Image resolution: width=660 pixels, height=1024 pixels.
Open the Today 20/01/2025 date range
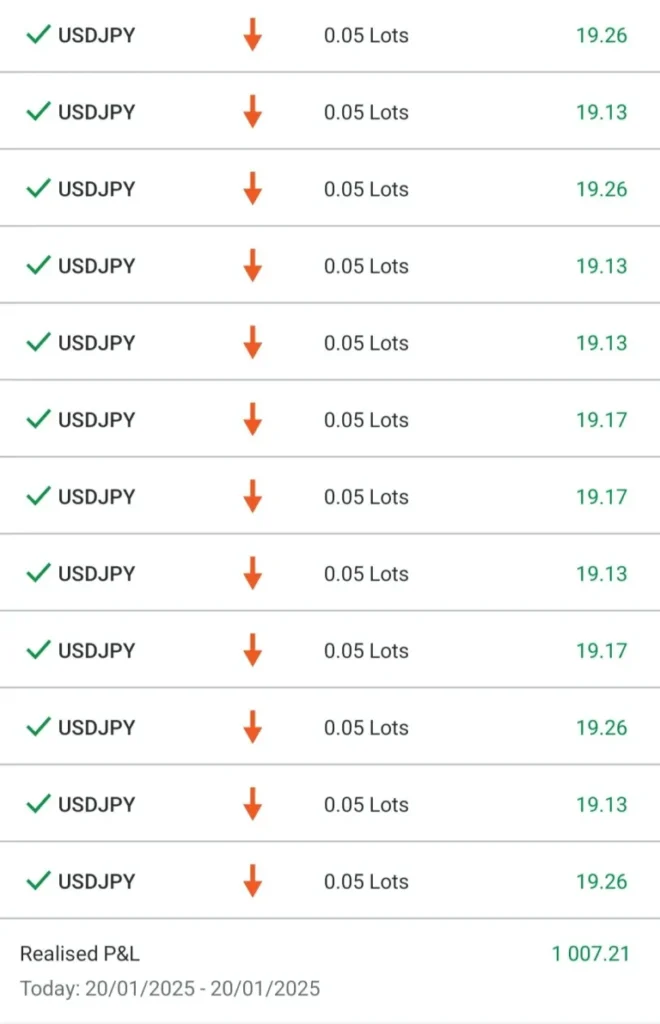coord(170,989)
